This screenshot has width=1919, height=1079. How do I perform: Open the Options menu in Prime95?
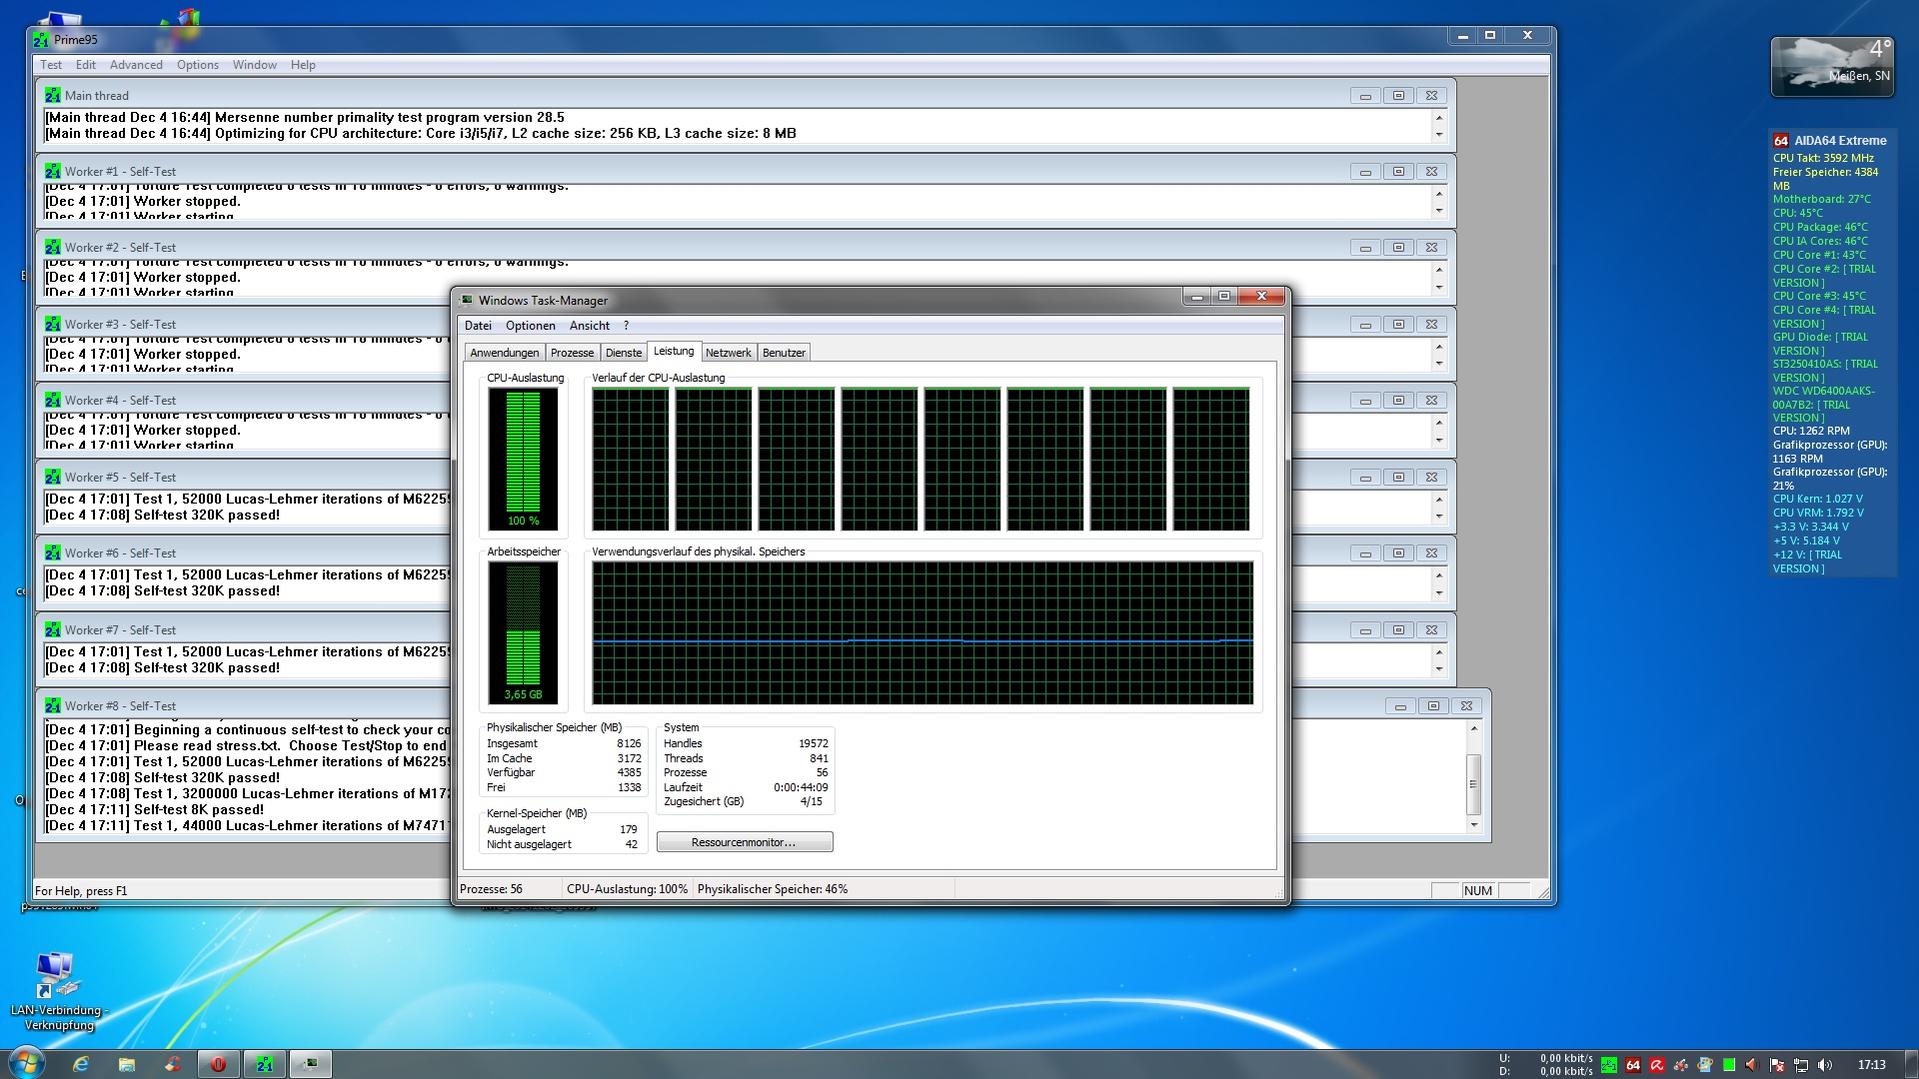pos(198,65)
